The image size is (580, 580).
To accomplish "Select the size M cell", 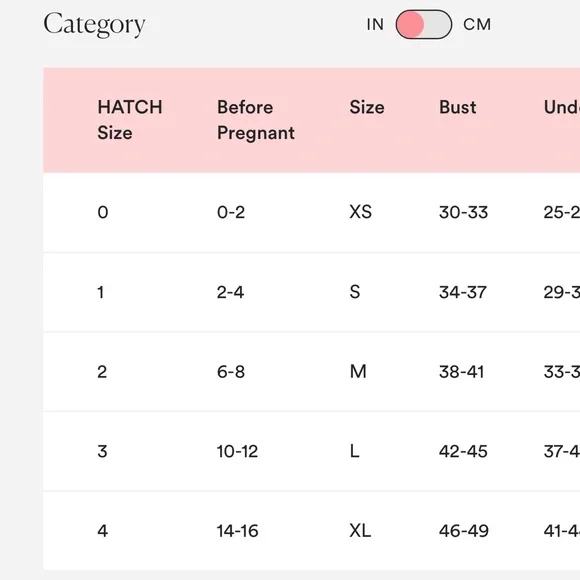I will click(358, 372).
